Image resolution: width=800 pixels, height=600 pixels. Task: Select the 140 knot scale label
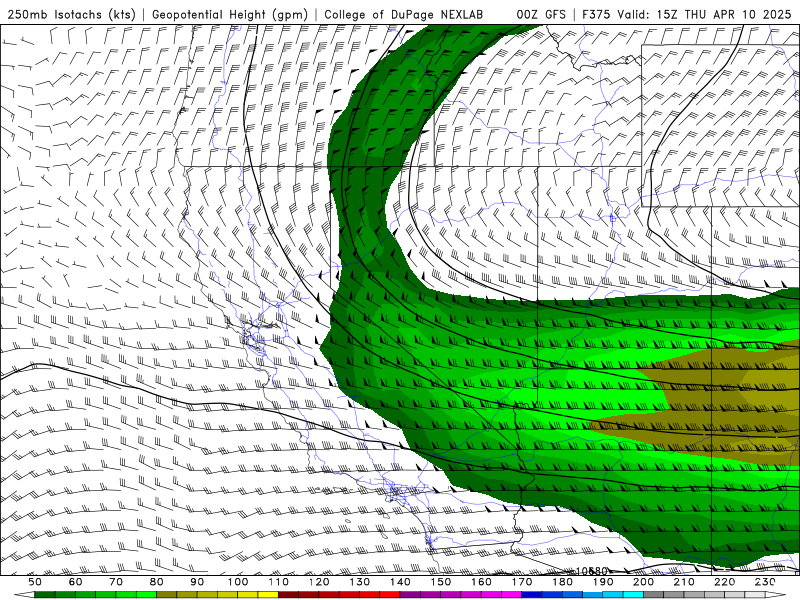(400, 582)
